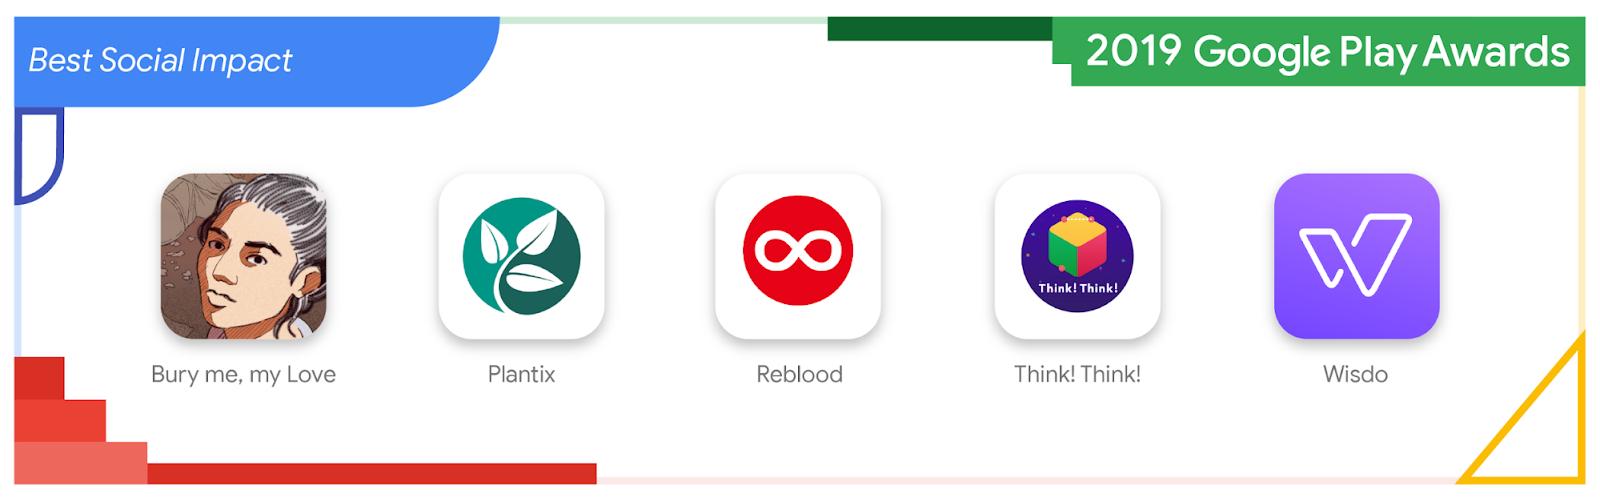Screen dimensions: 1600x502
Task: Click the "Plantix" text label
Action: pyautogui.click(x=521, y=375)
